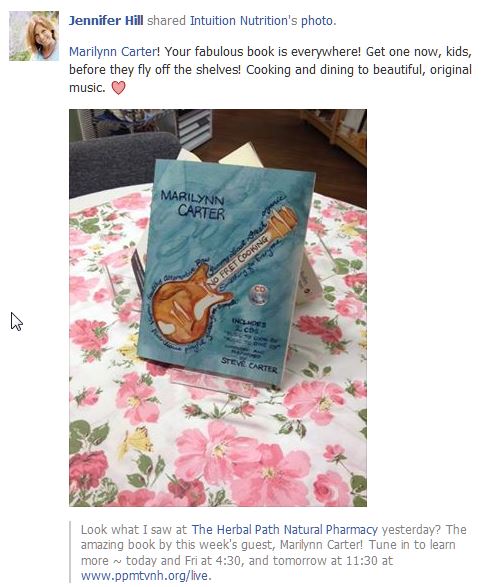This screenshot has height=587, width=482.
Task: Click the 'Includes 2 CDs' text on the cover
Action: pyautogui.click(x=249, y=326)
